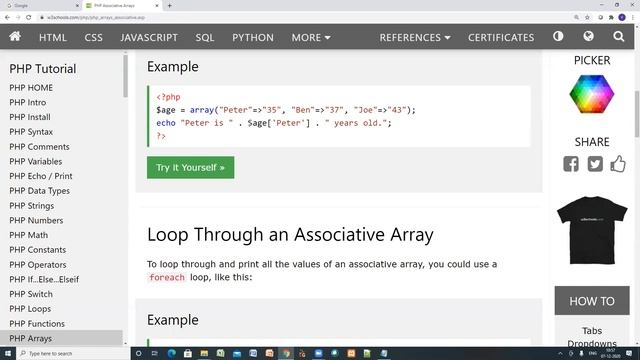Open the PYTHON tutorial menu item

tap(253, 38)
